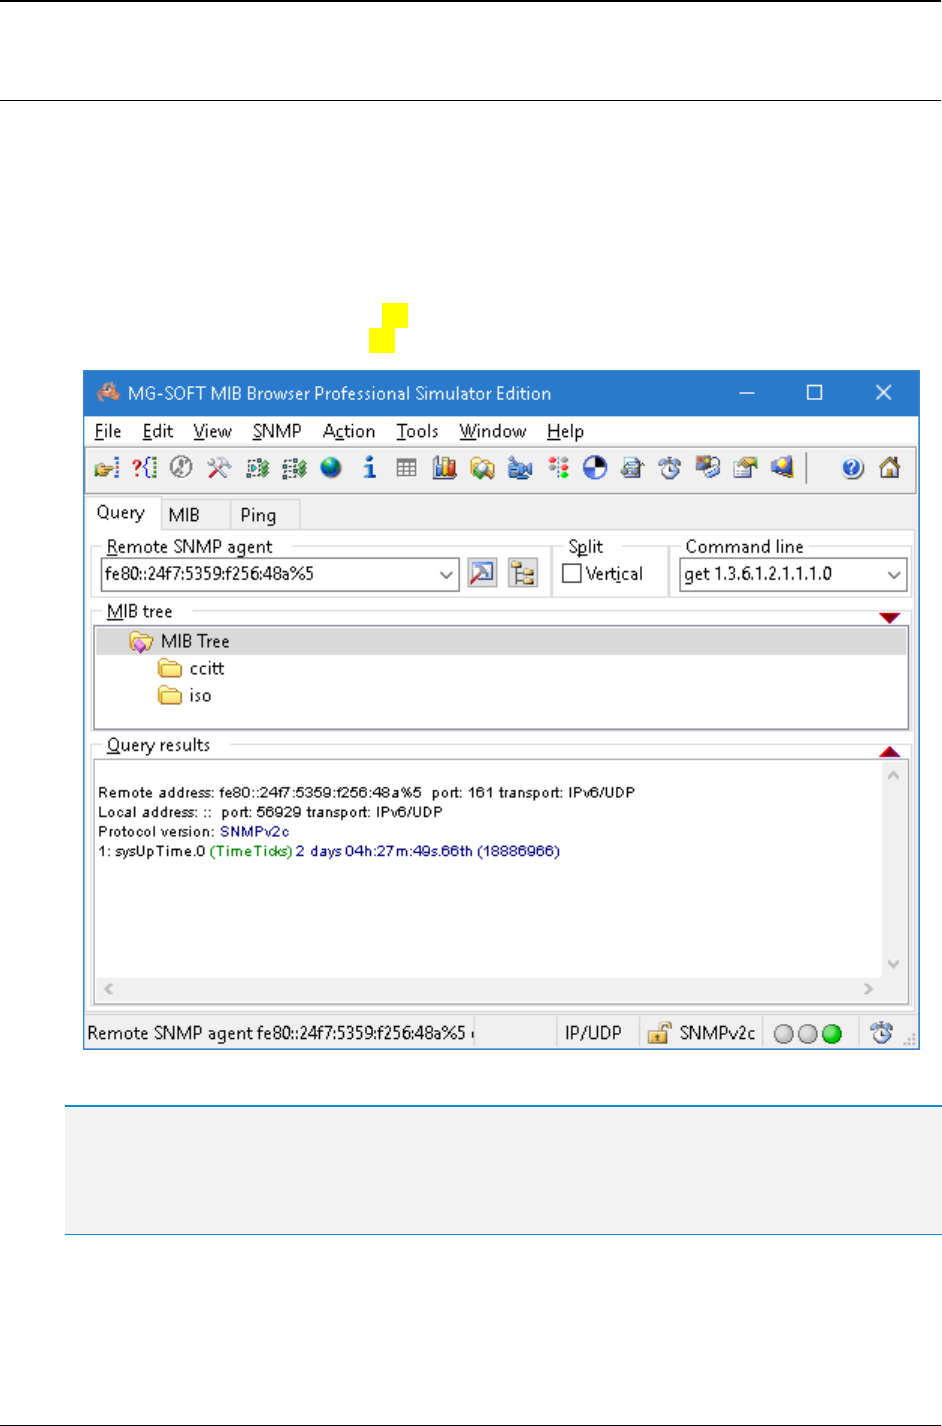This screenshot has height=1426, width=942.
Task: Click the MG-SOFT application icon in title bar
Action: tap(108, 393)
